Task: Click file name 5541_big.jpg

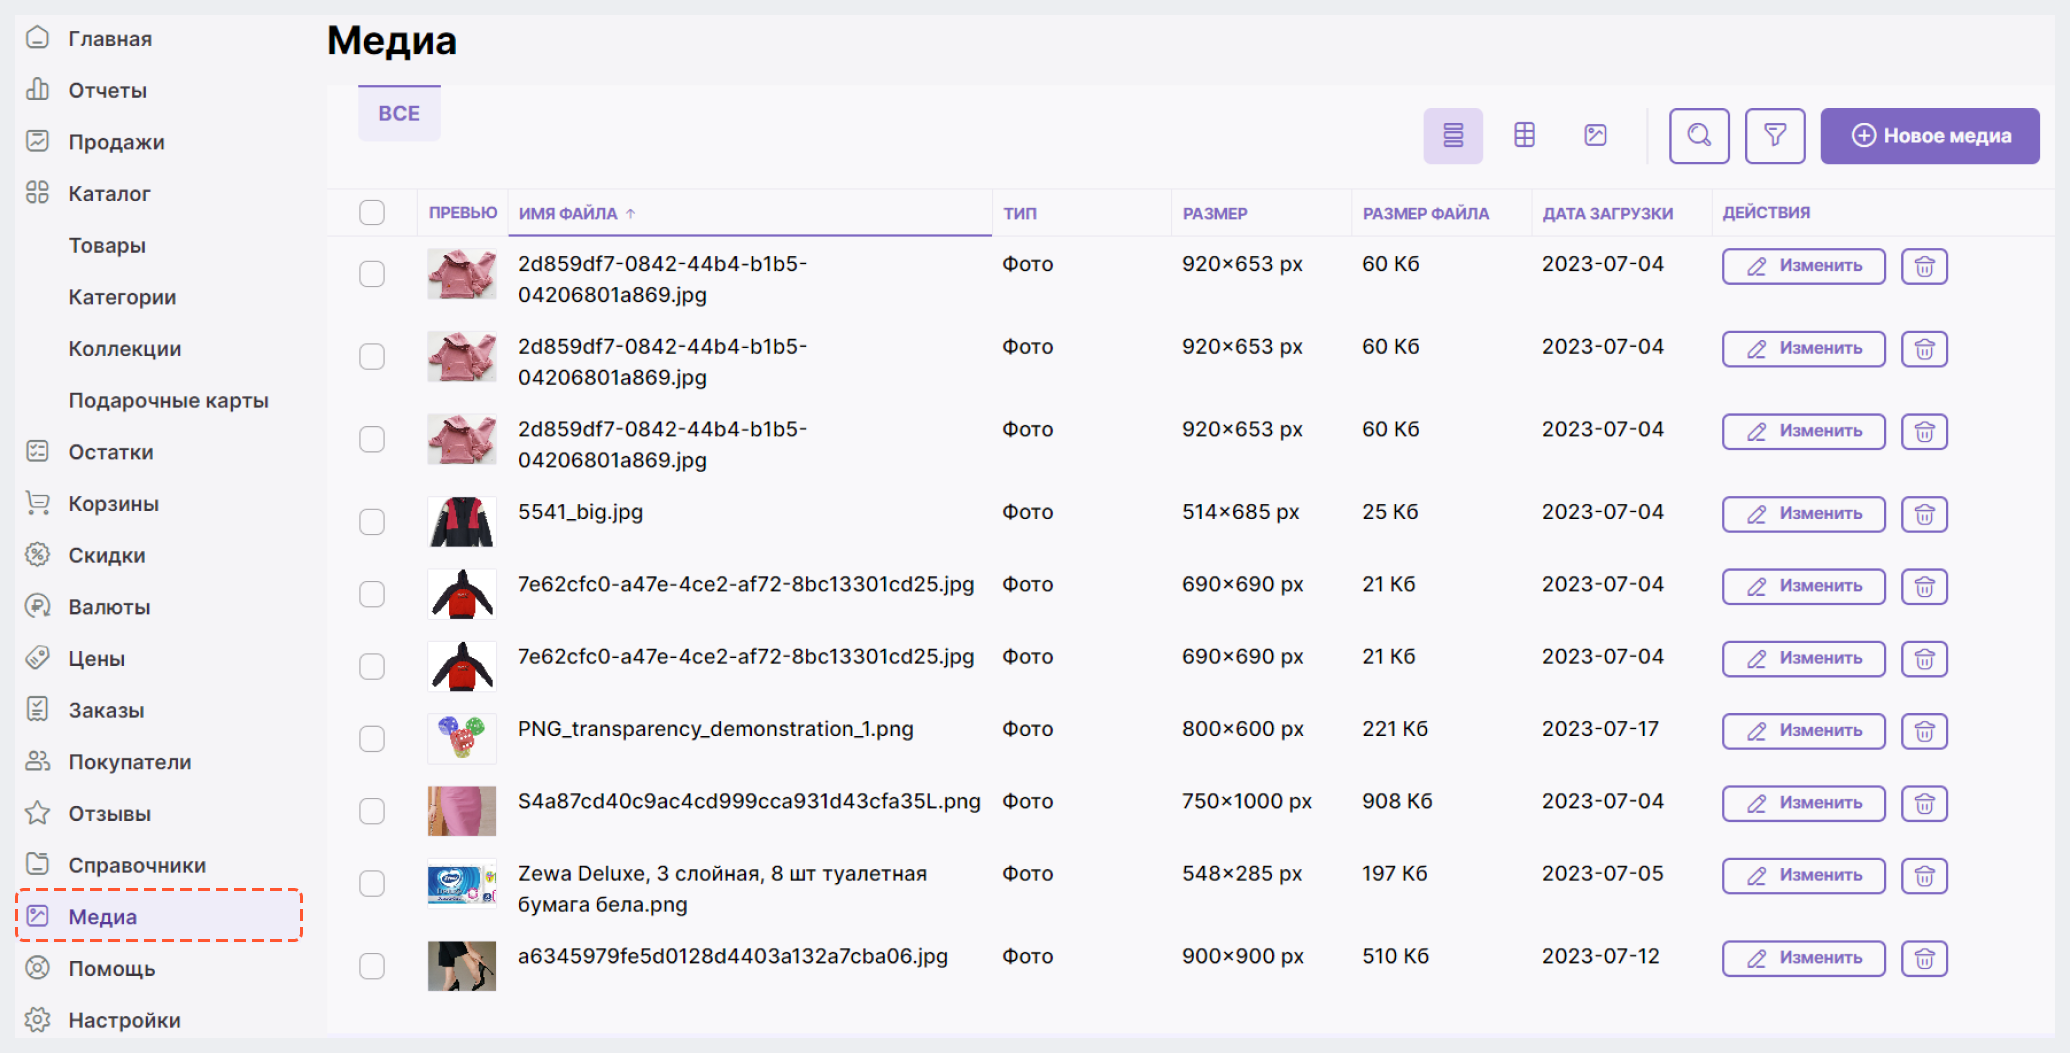Action: [580, 512]
